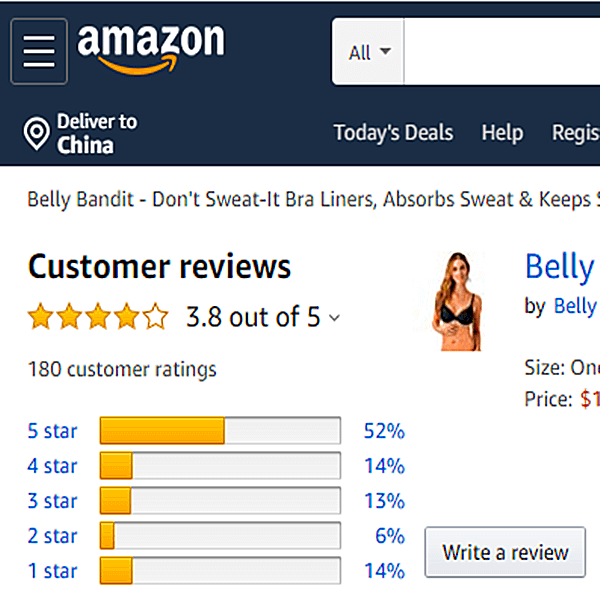Filter reviews by 2 star link
Viewport: 600px width, 600px height.
(52, 536)
